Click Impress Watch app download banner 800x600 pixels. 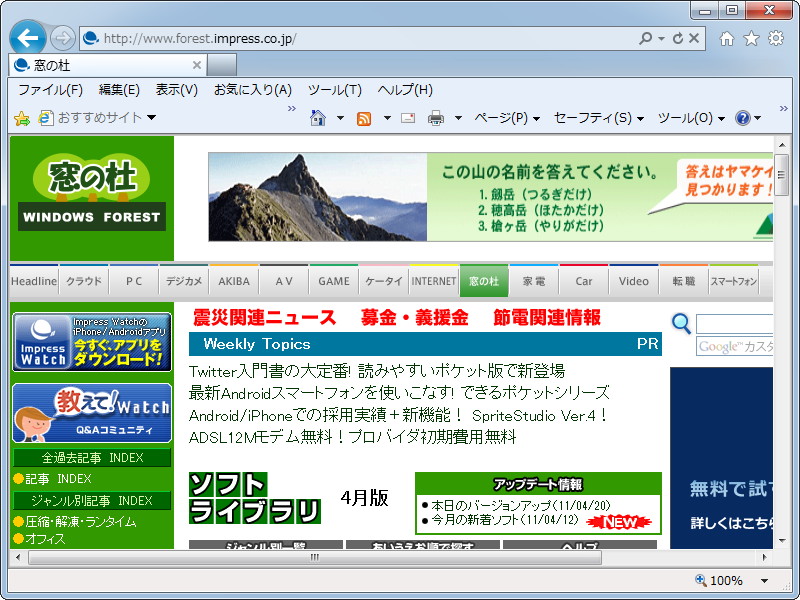92,342
